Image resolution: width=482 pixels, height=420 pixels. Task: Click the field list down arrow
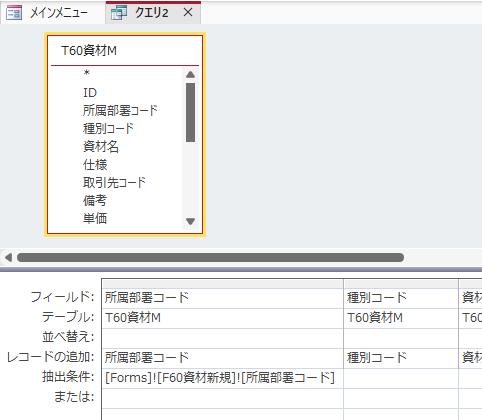coord(190,221)
